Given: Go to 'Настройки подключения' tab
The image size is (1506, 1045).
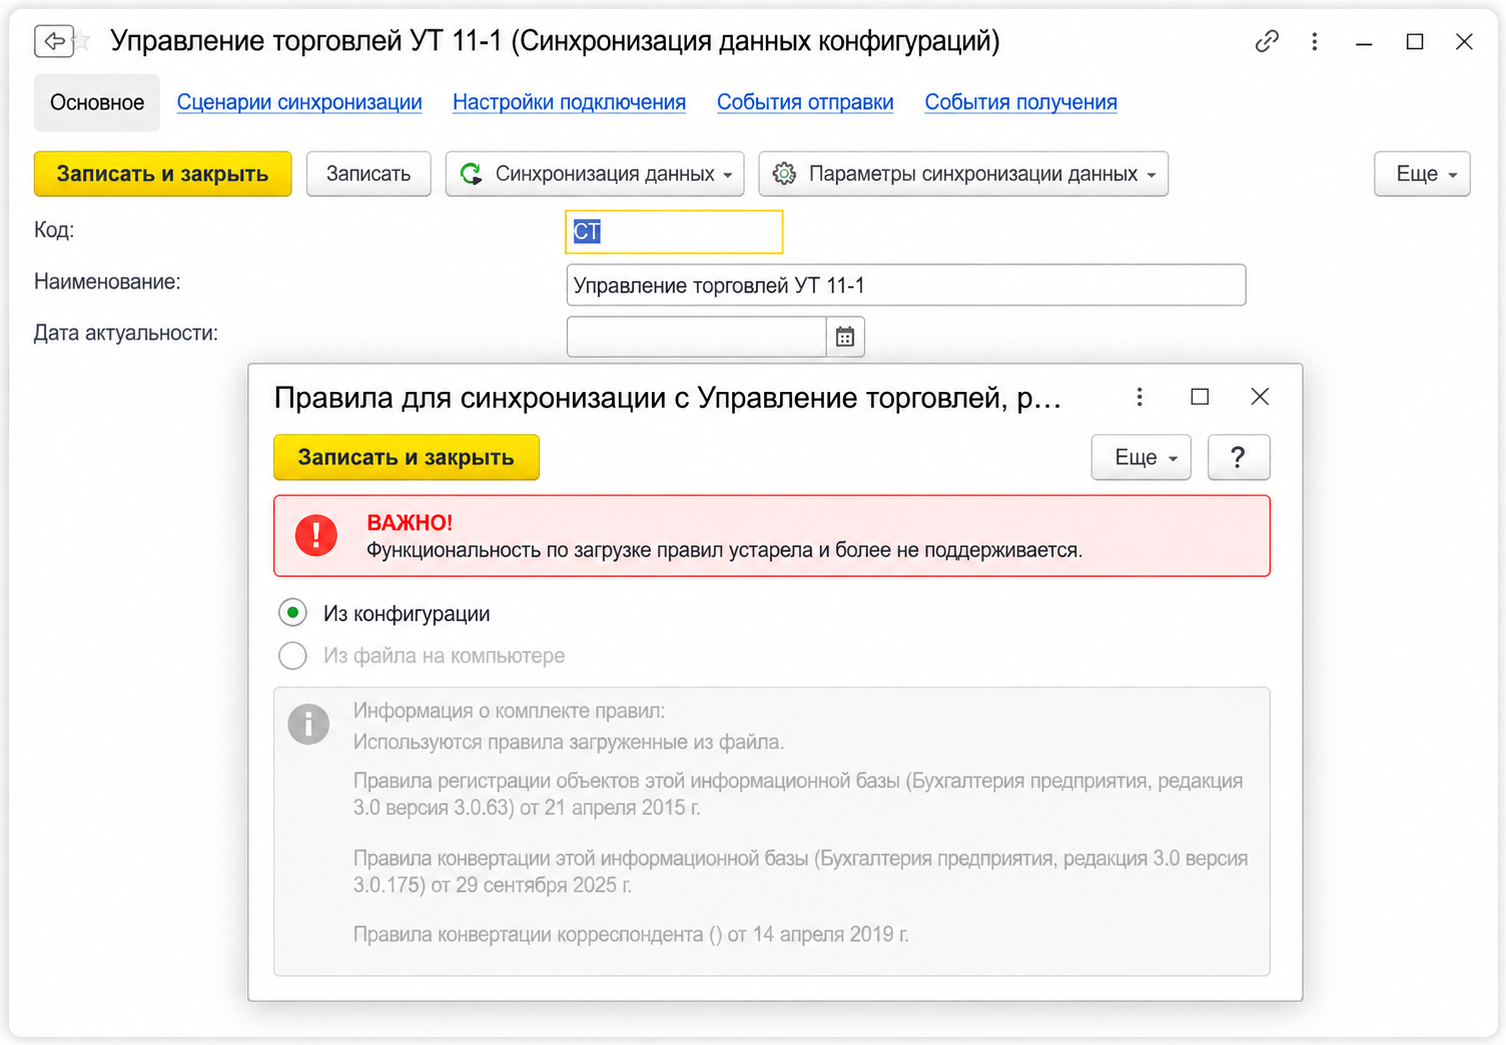Looking at the screenshot, I should tap(569, 102).
